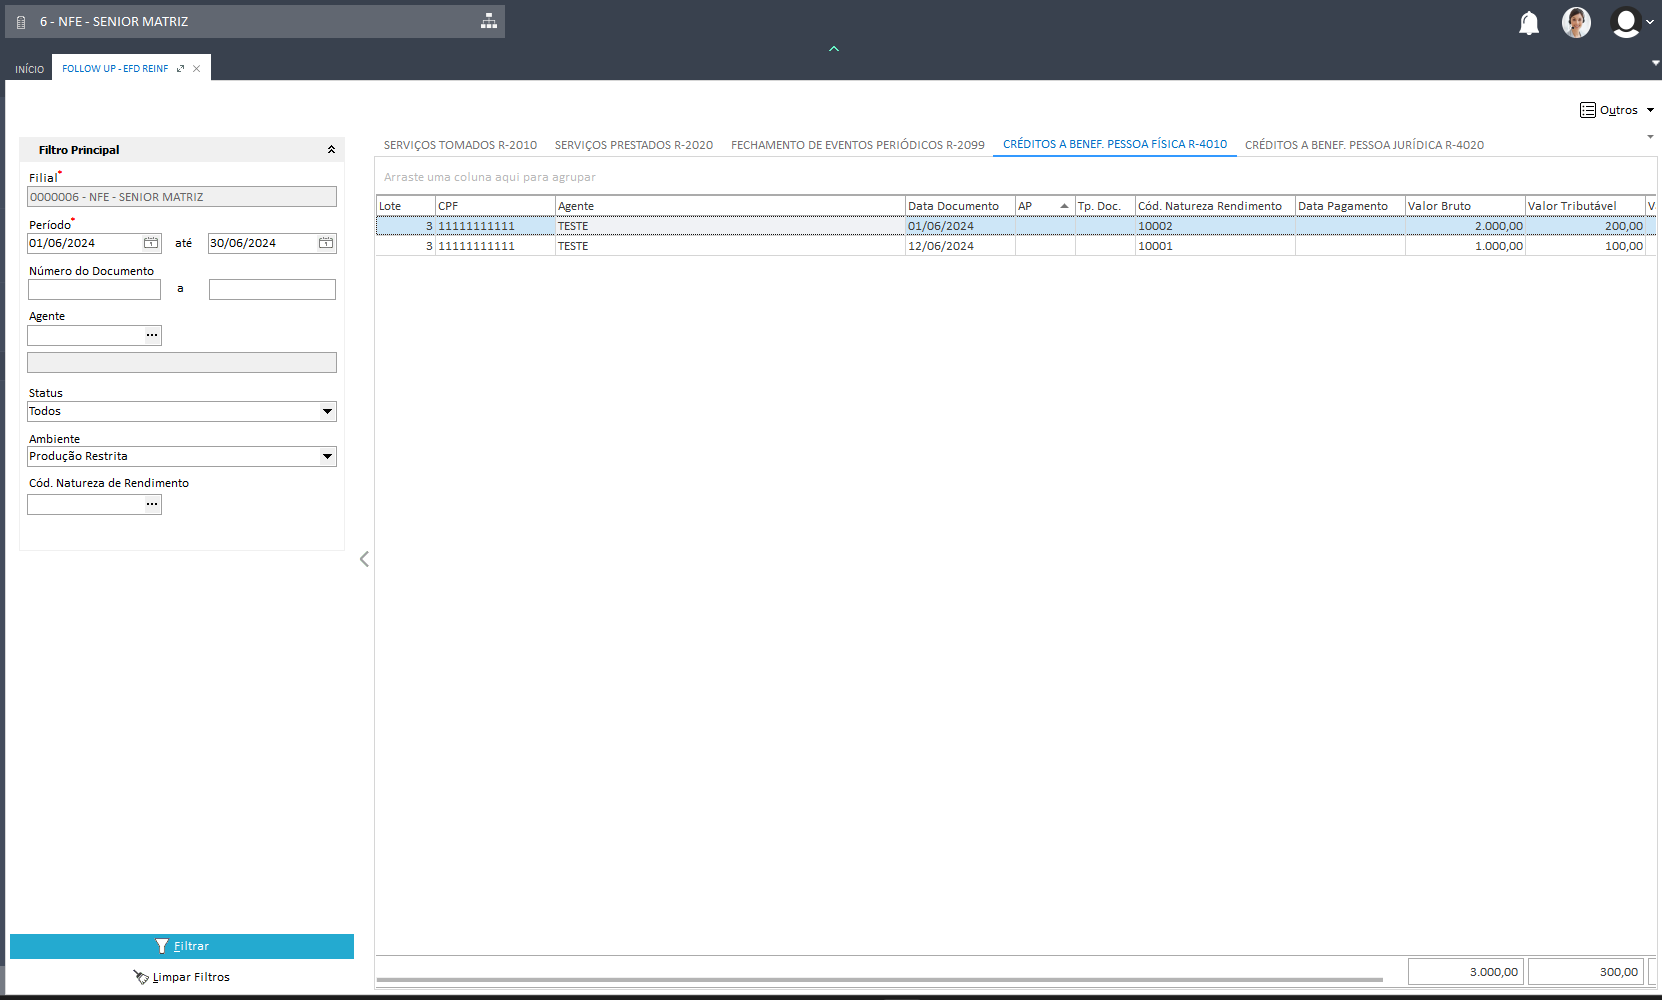Screen dimensions: 1662x1000
Task: Collapse the Filtro Principal panel
Action: pyautogui.click(x=331, y=150)
